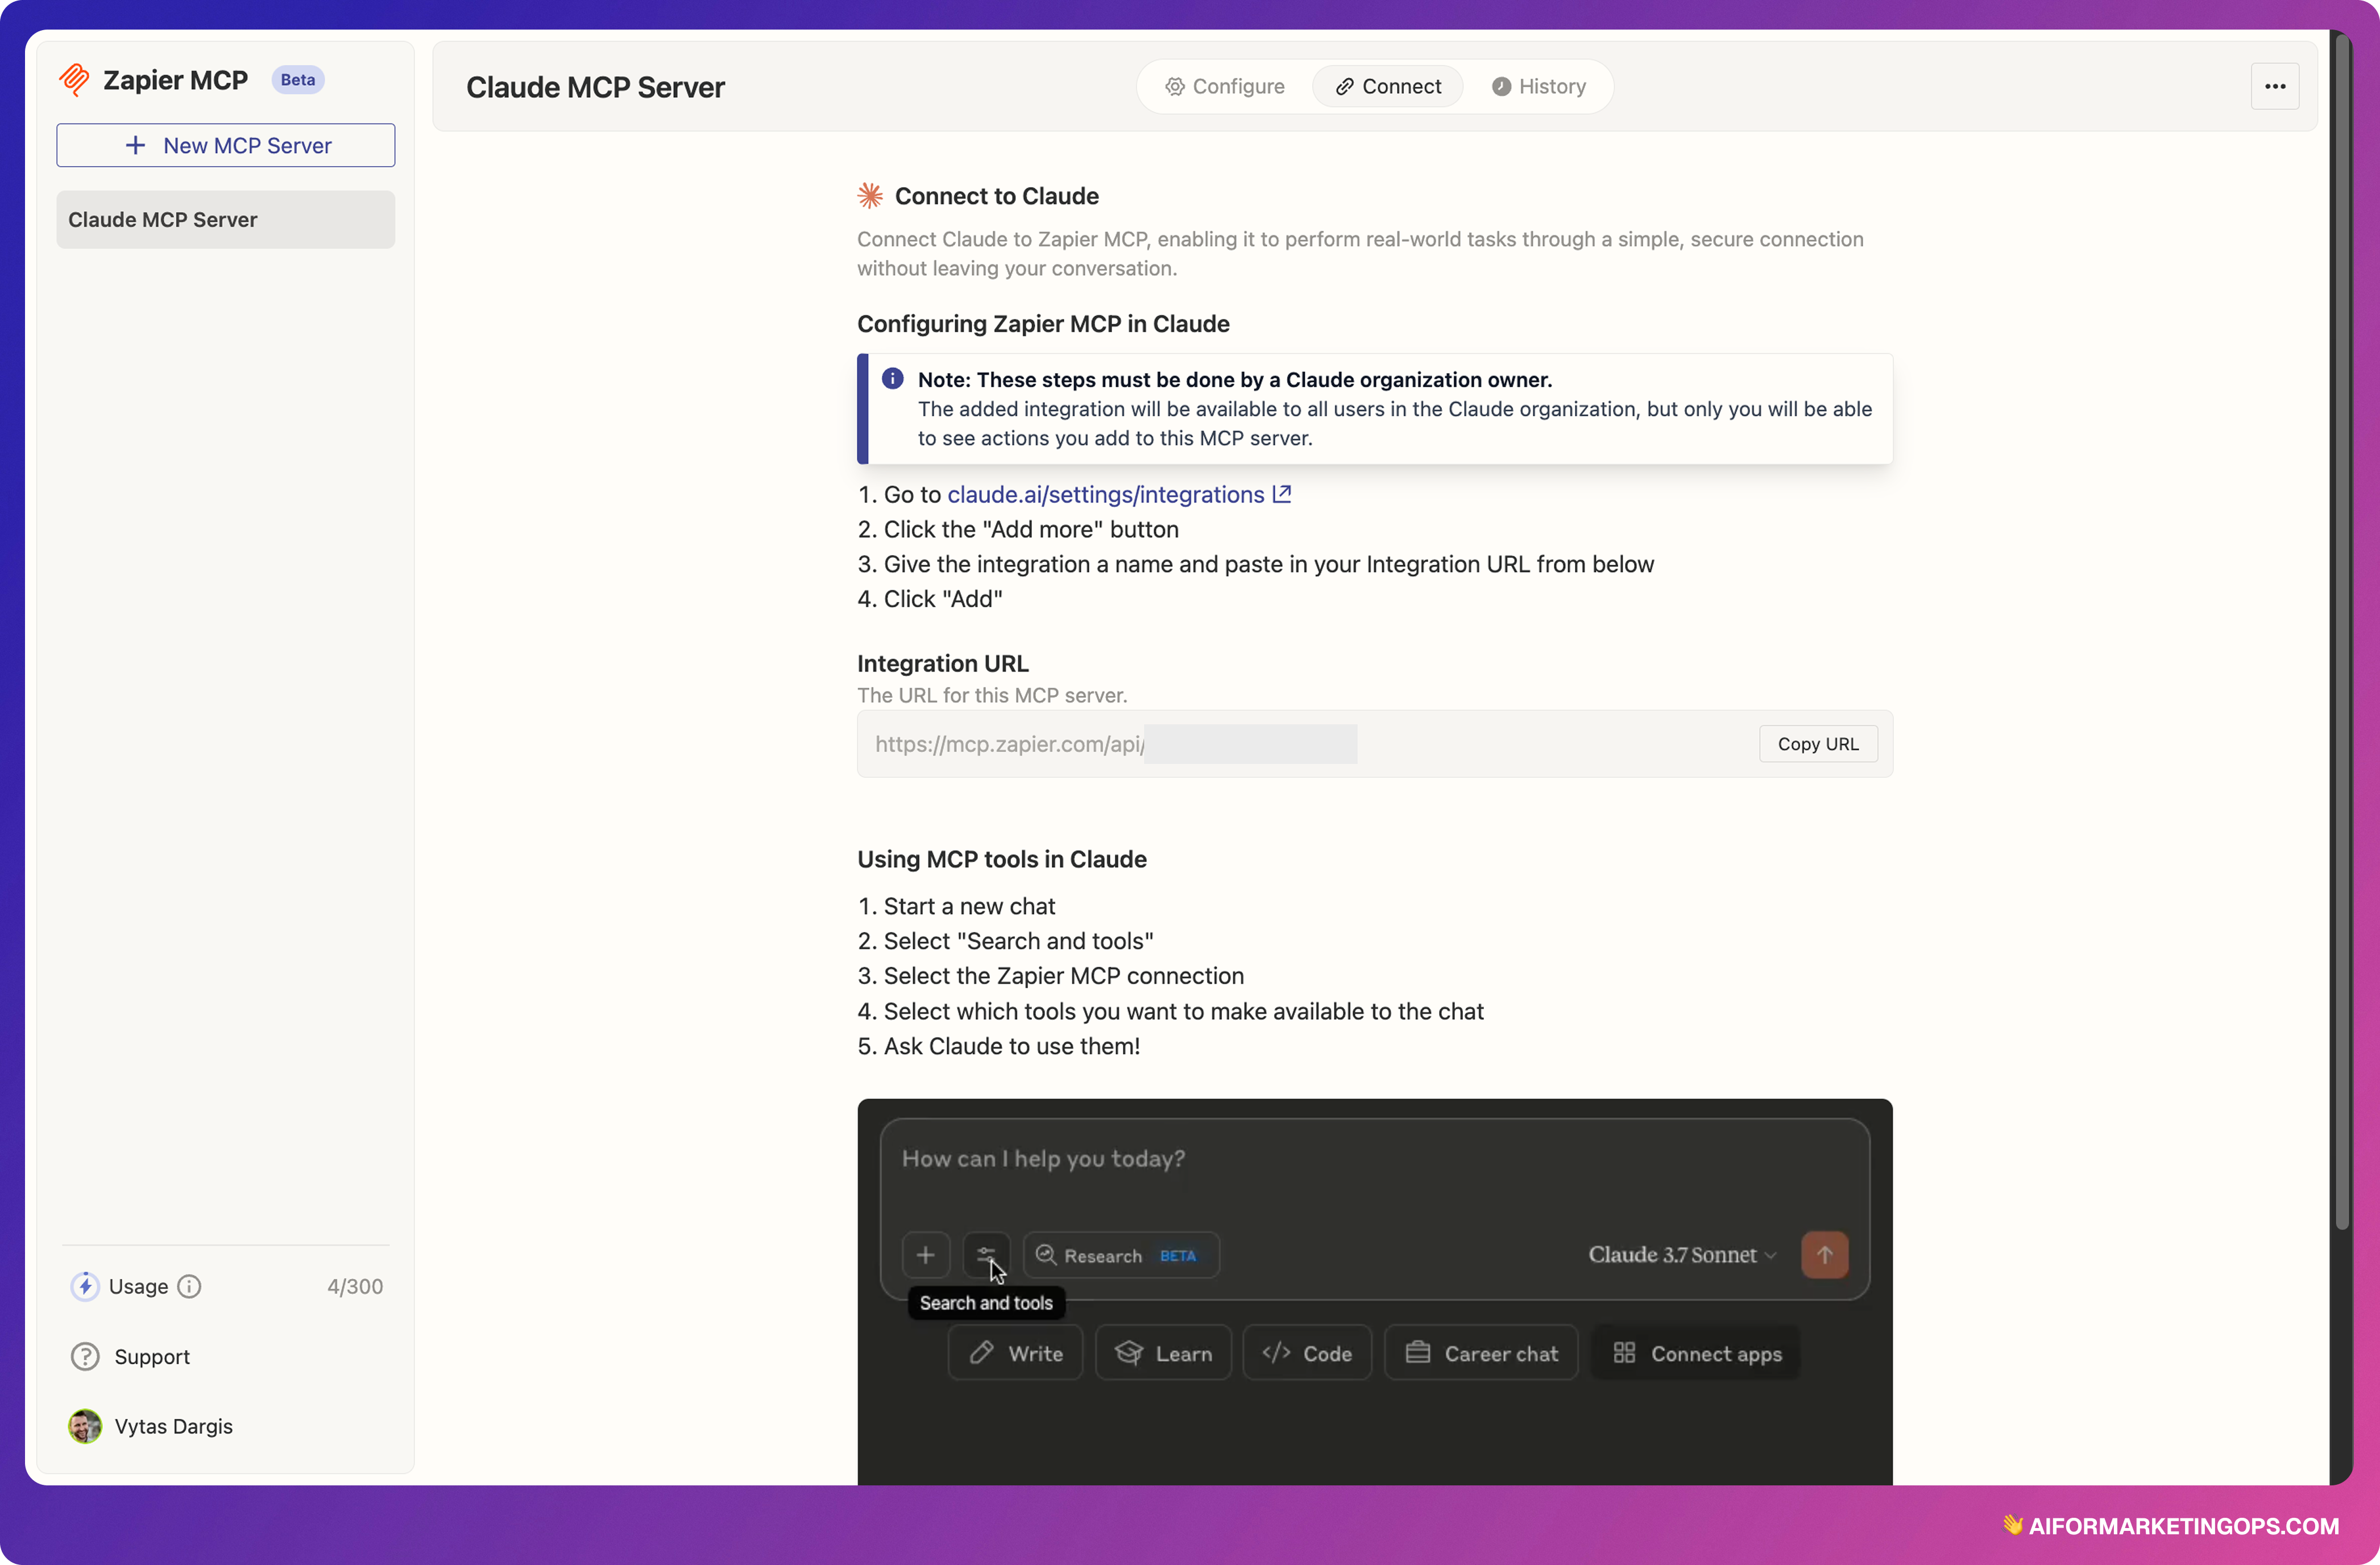Click the Search and tools slider icon

coord(986,1255)
